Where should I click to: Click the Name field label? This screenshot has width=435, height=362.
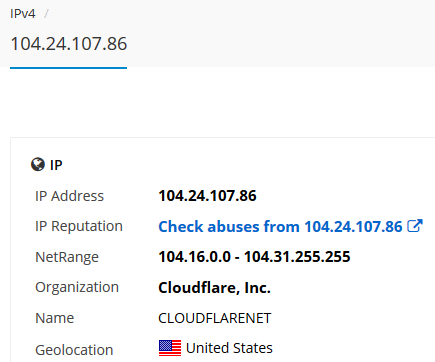point(55,318)
